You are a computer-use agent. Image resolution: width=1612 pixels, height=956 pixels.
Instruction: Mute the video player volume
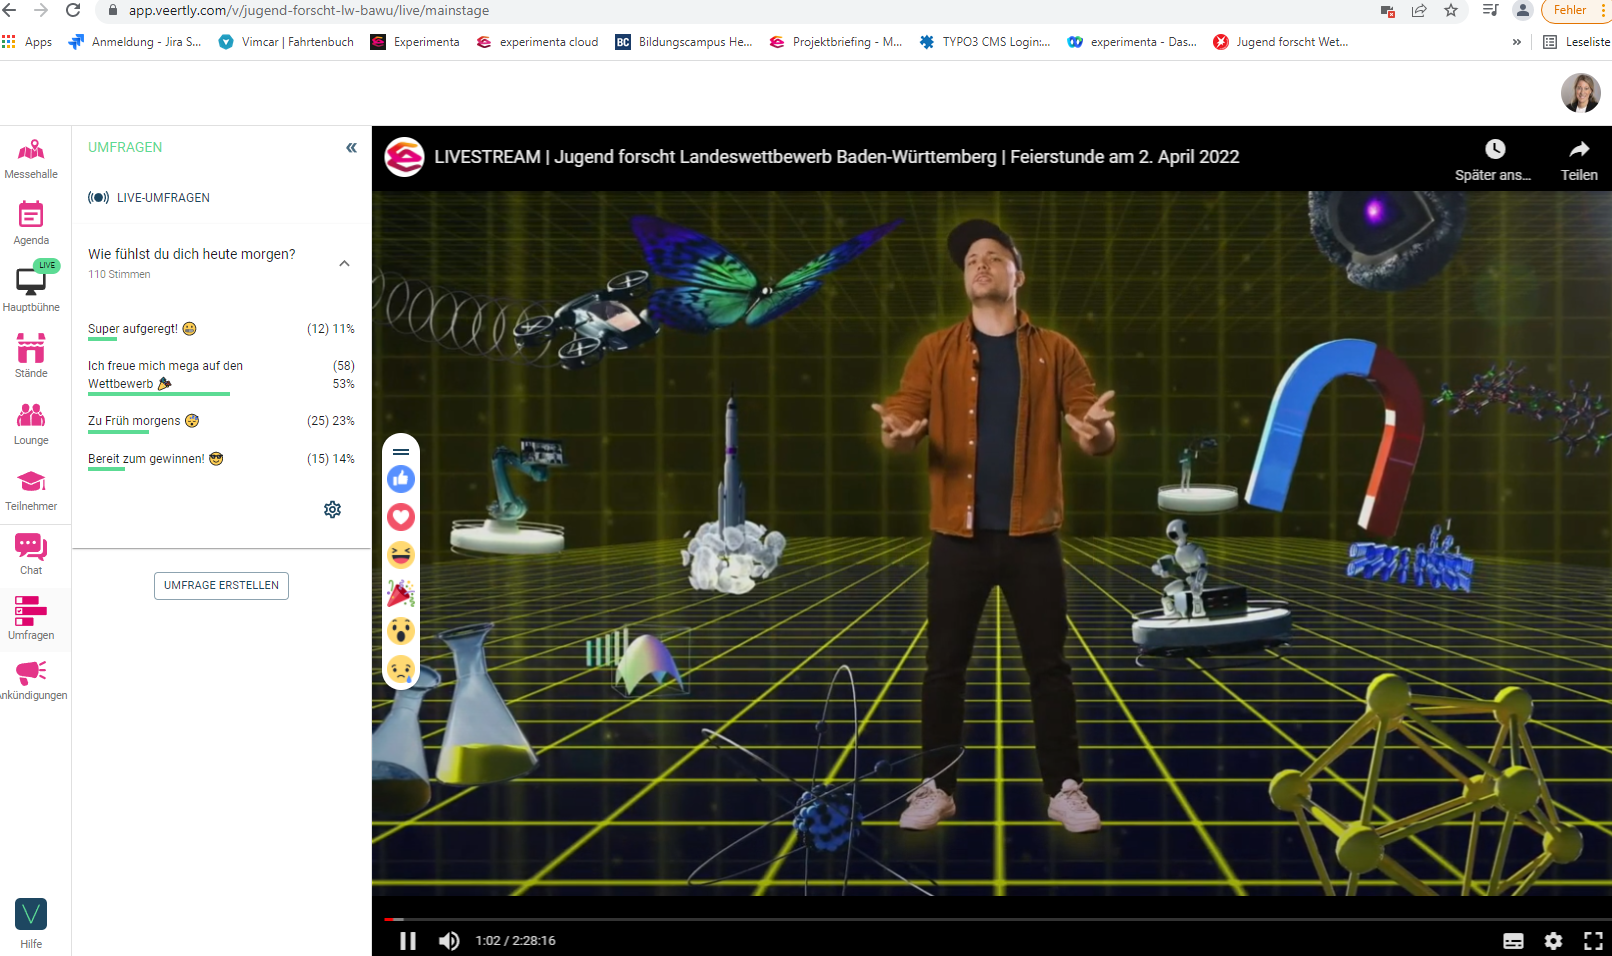(x=449, y=941)
